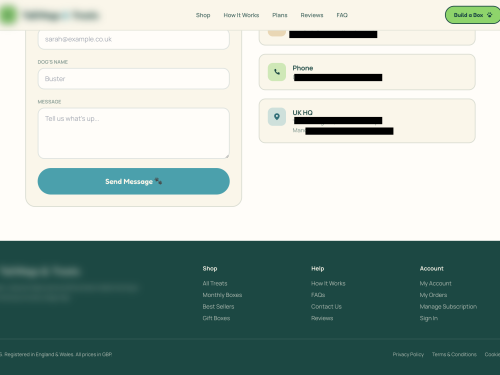Image resolution: width=500 pixels, height=375 pixels.
Task: Click the UK HQ card heading
Action: click(x=303, y=113)
